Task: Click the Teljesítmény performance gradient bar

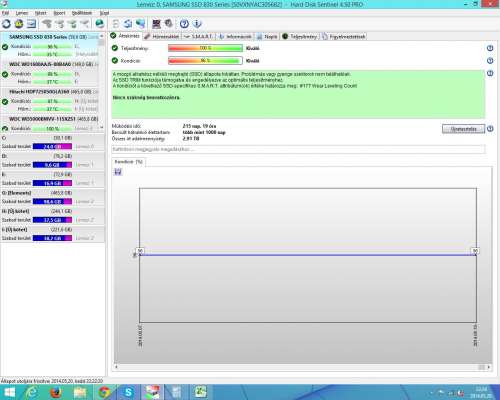Action: (205, 48)
